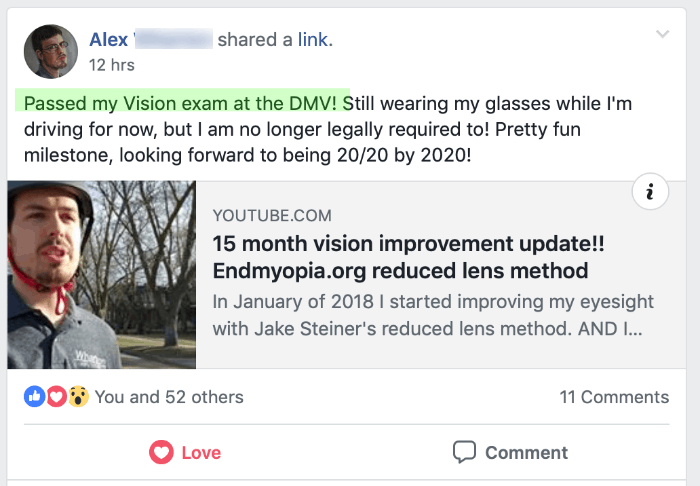Click the heart icon in the Love button

tap(160, 452)
